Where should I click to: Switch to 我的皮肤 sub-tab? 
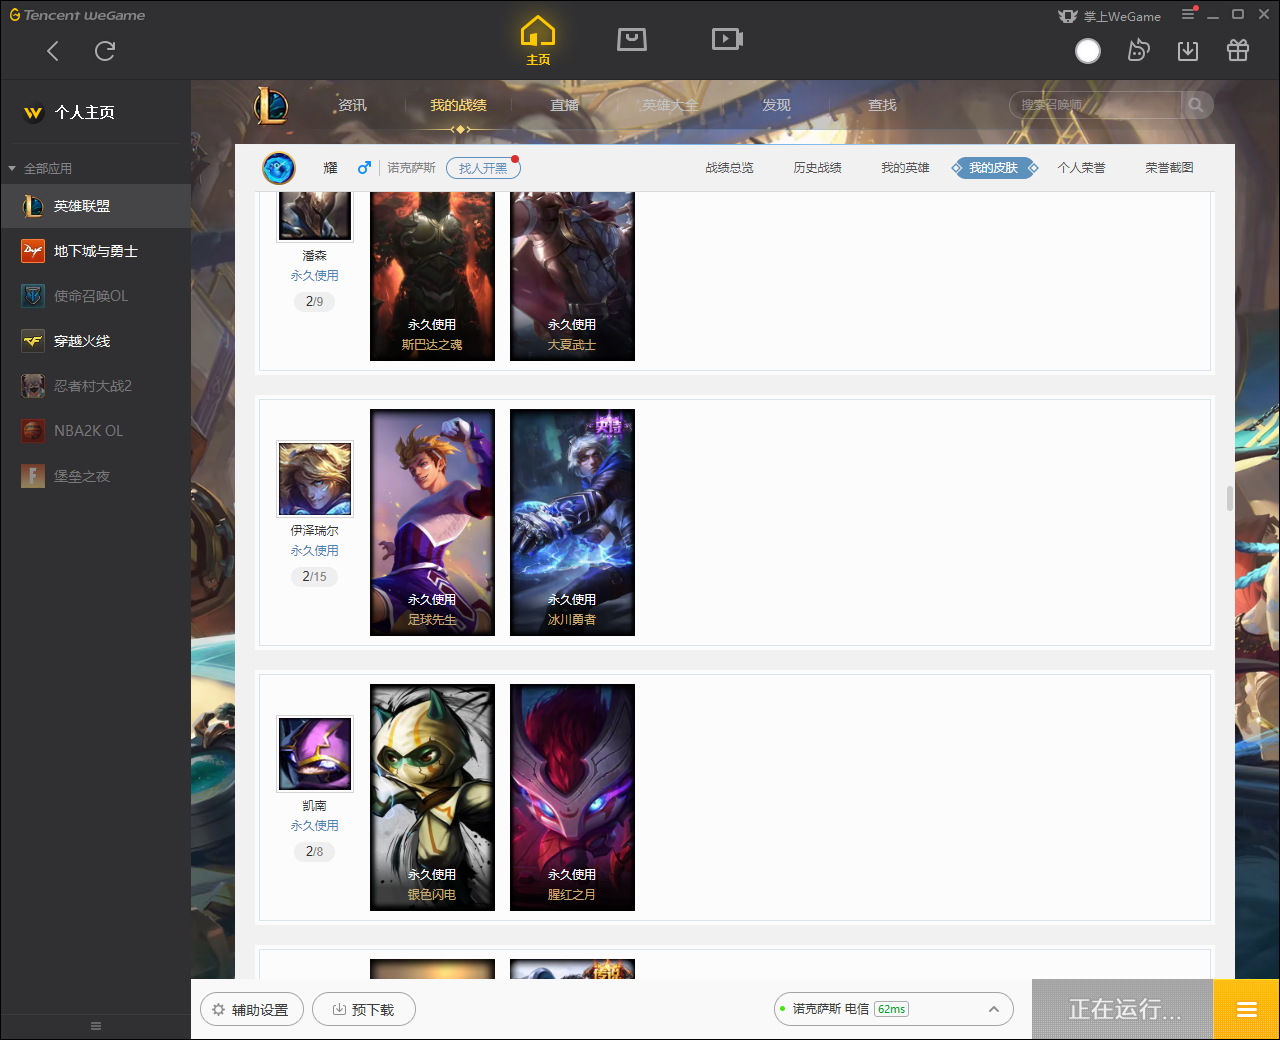click(x=994, y=168)
